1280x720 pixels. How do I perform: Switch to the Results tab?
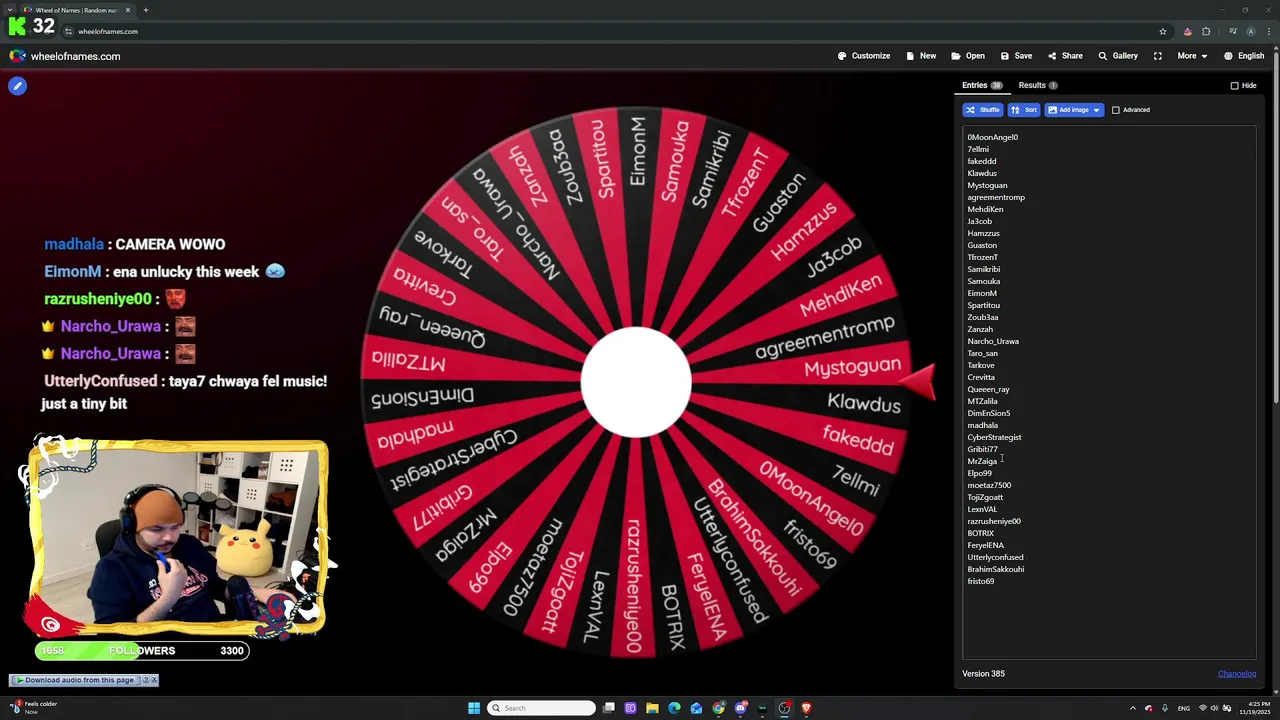pos(1038,85)
